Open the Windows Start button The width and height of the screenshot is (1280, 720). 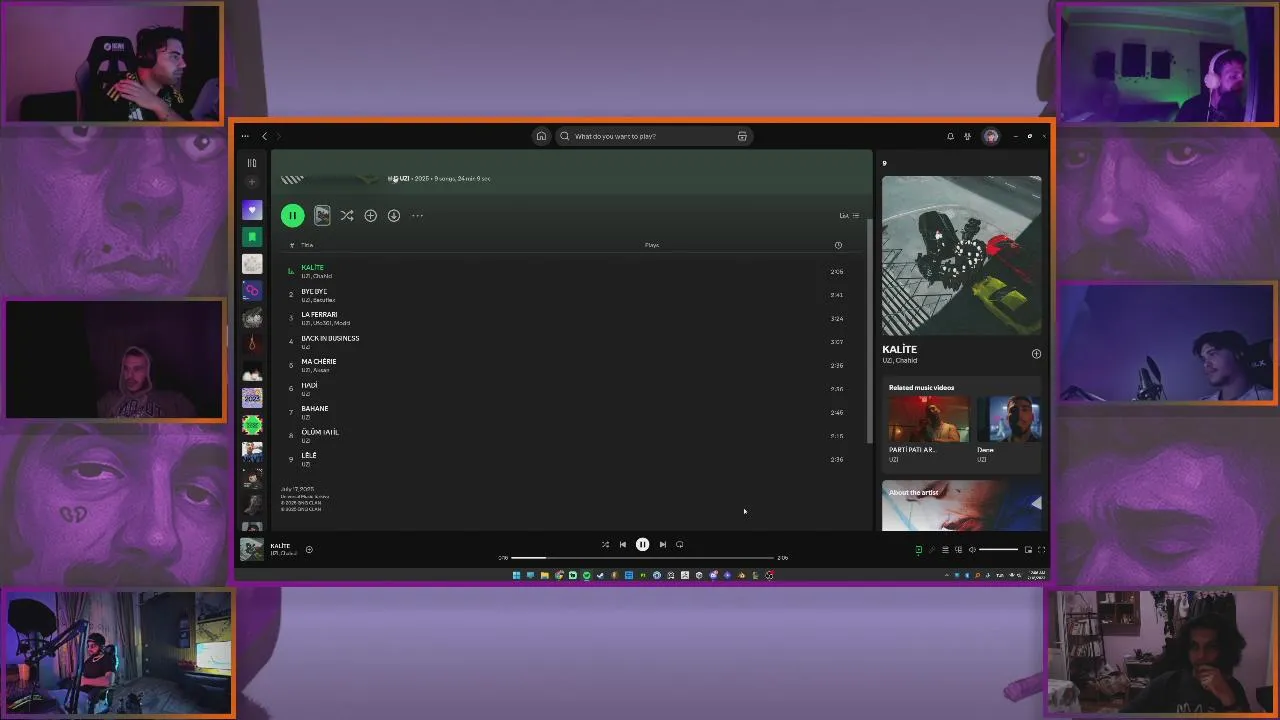pyautogui.click(x=516, y=575)
